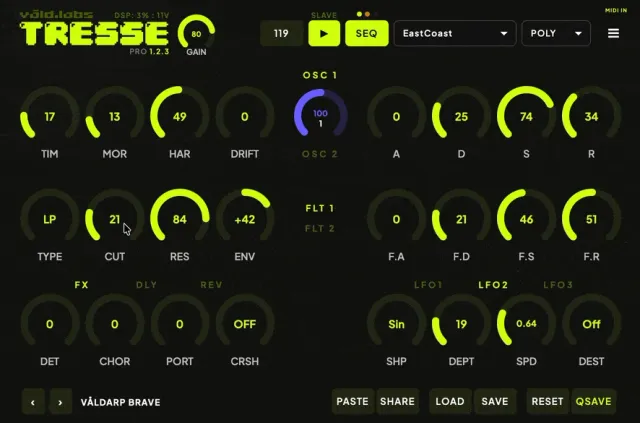Switch to the LFO3 tab
Image resolution: width=640 pixels, height=423 pixels.
tap(558, 285)
